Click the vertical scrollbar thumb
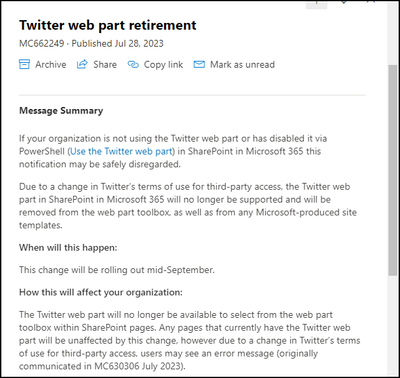Viewport: 400px width, 378px height. click(393, 170)
